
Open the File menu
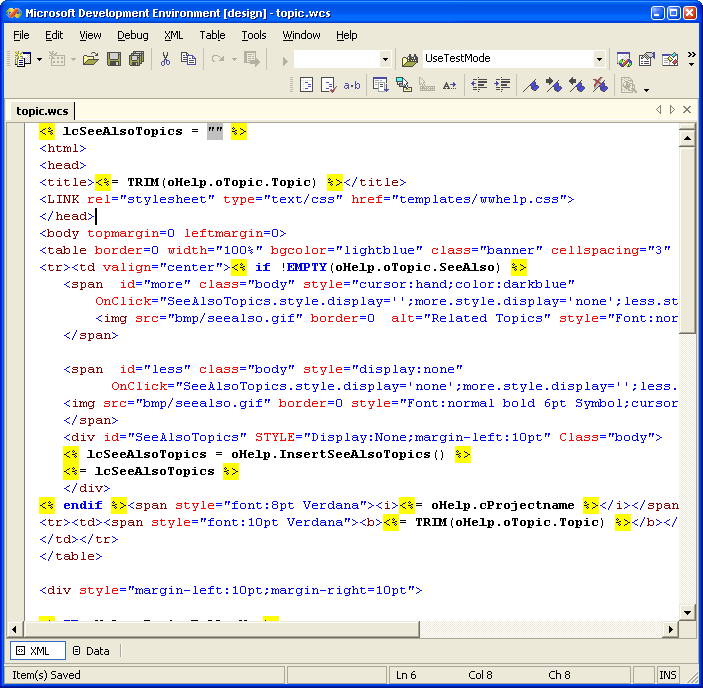coord(21,35)
